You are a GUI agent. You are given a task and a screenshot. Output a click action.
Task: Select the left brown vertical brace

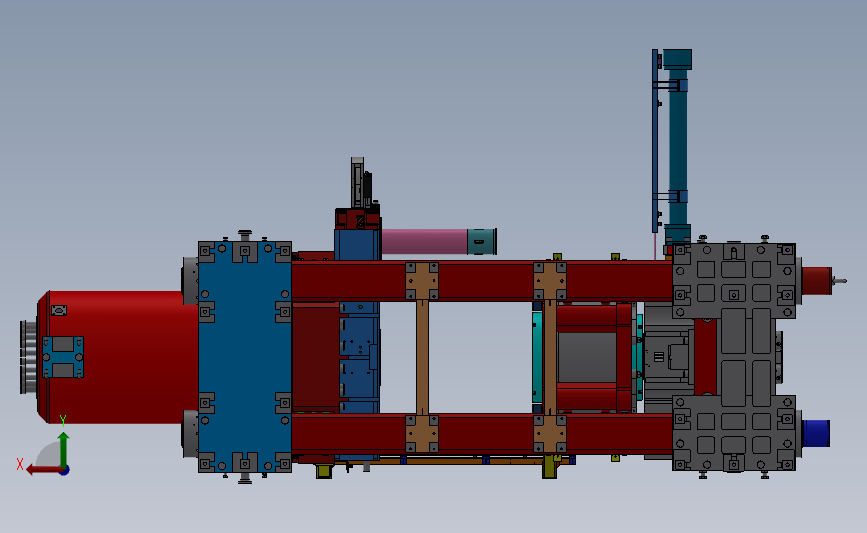[x=422, y=358]
